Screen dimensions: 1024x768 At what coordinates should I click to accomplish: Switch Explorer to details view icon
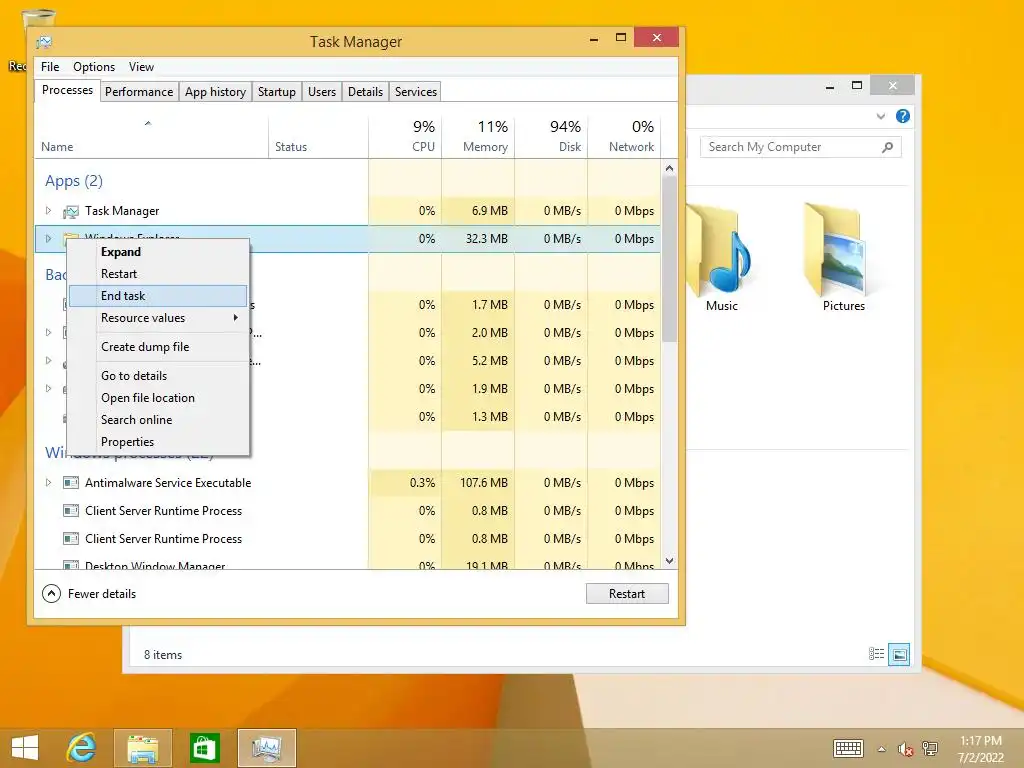pyautogui.click(x=876, y=654)
